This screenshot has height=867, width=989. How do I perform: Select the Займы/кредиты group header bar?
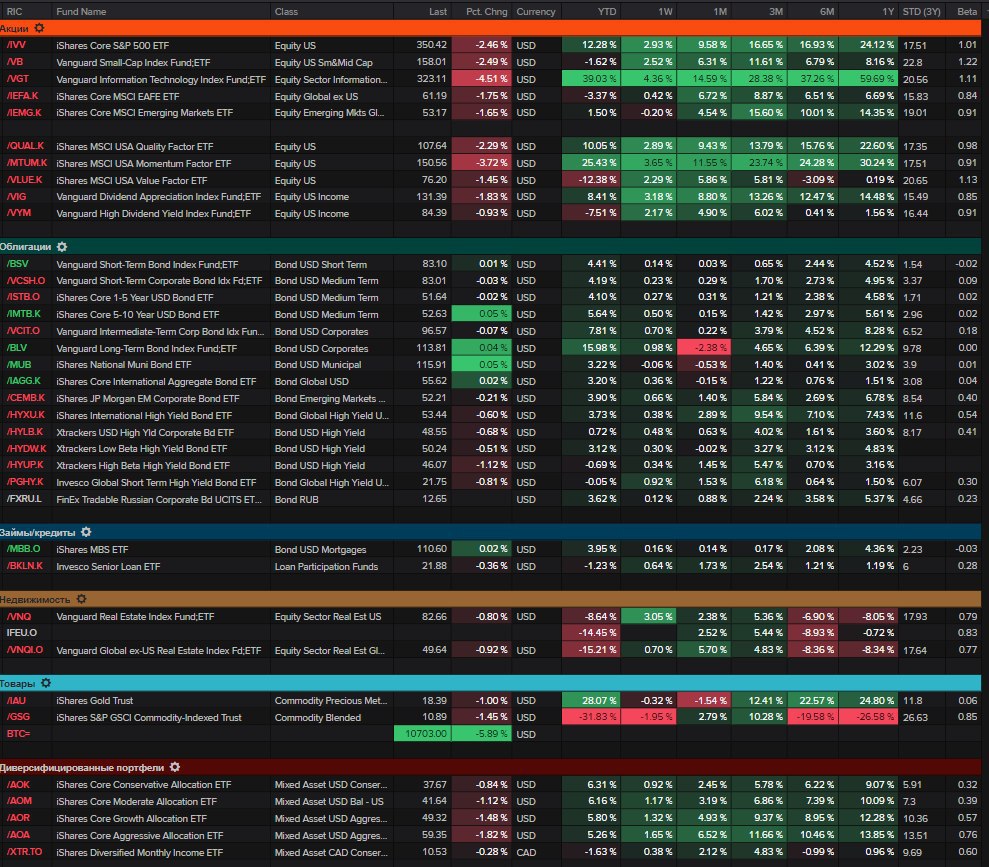click(491, 532)
